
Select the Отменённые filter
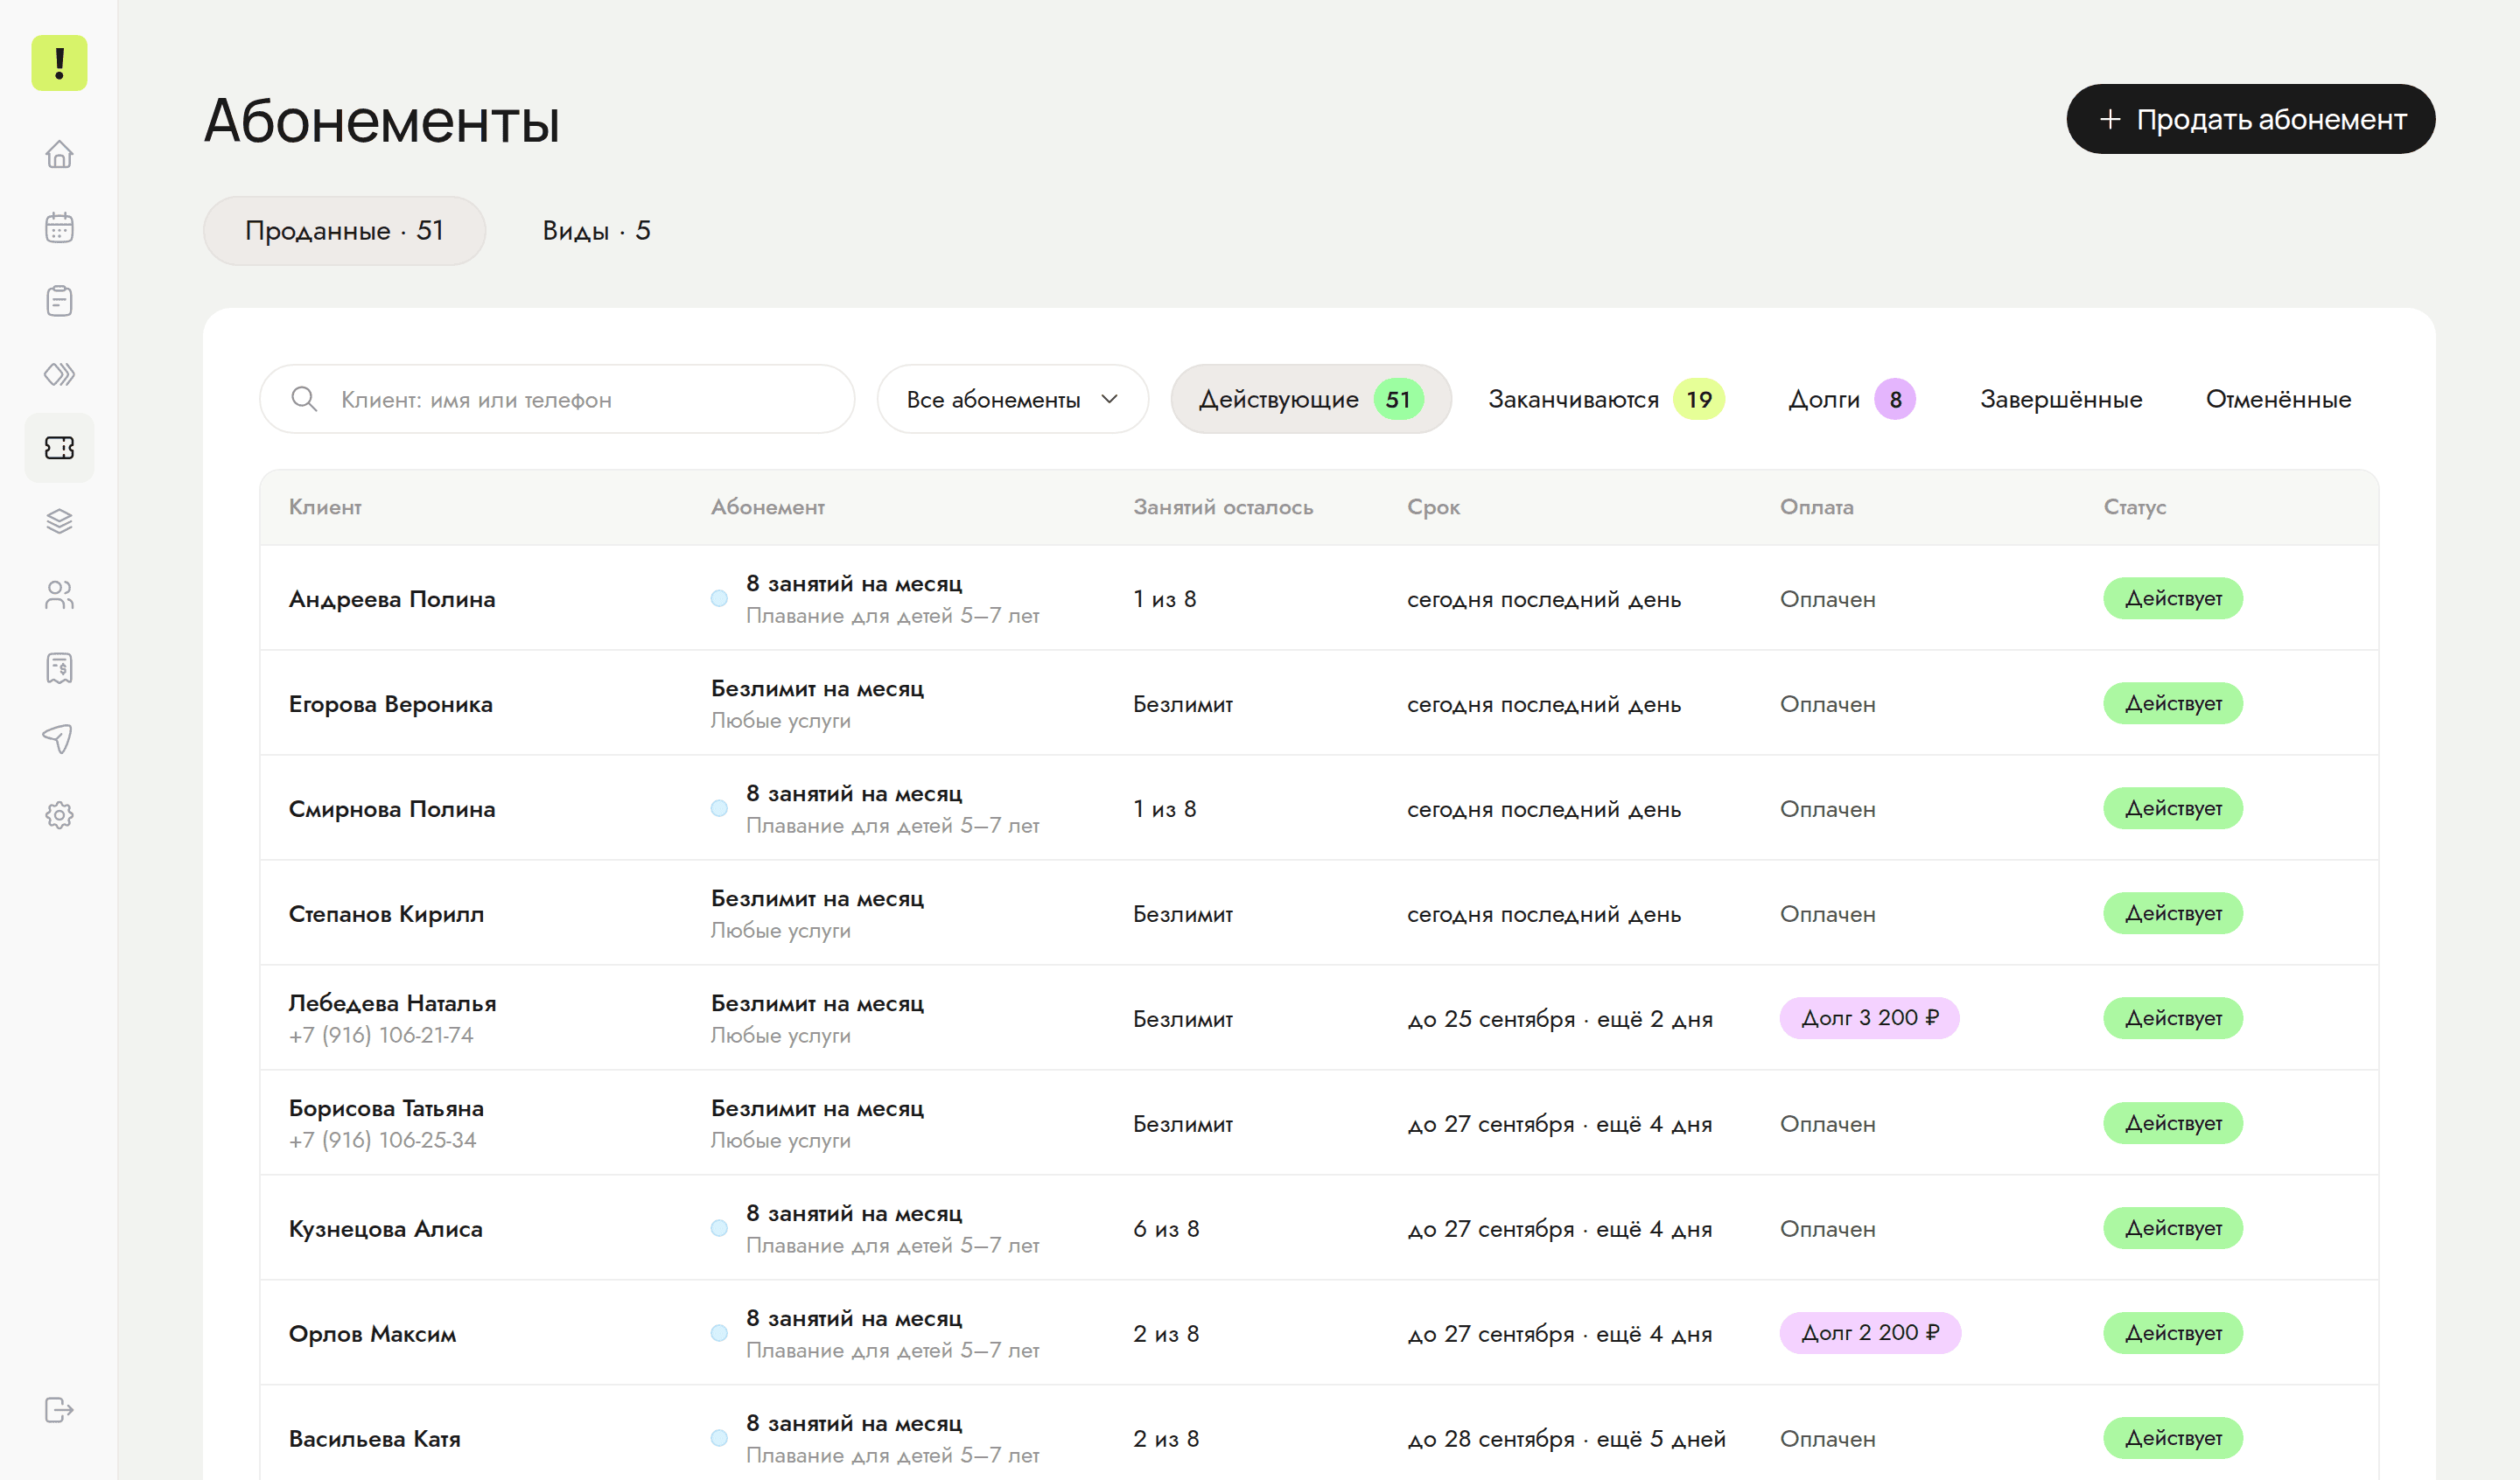coord(2278,399)
